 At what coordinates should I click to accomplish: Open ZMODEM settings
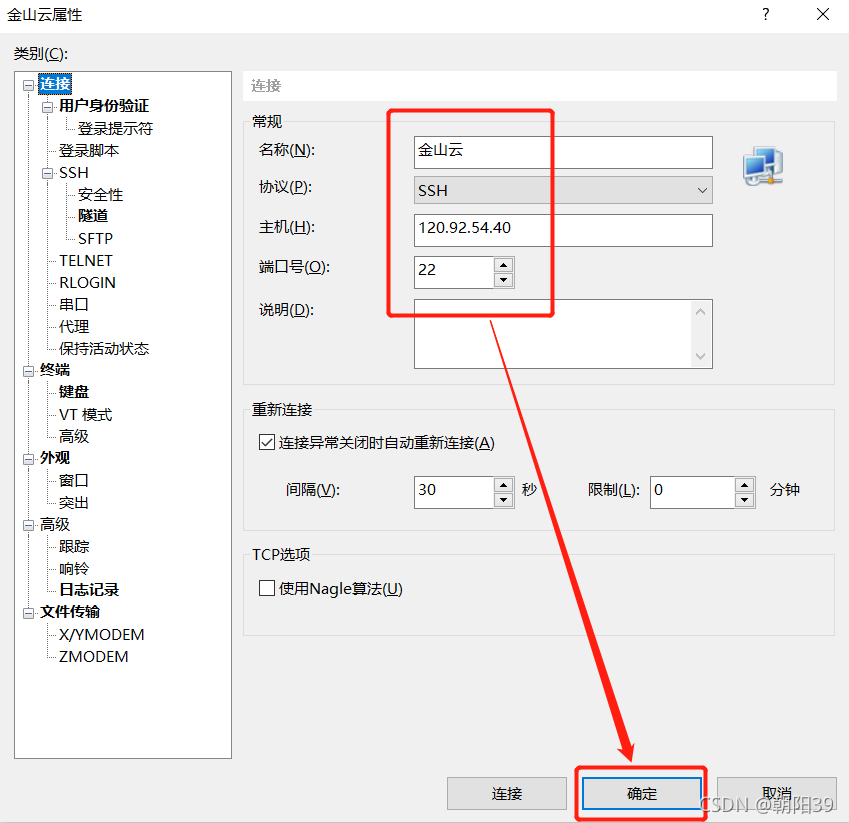94,656
